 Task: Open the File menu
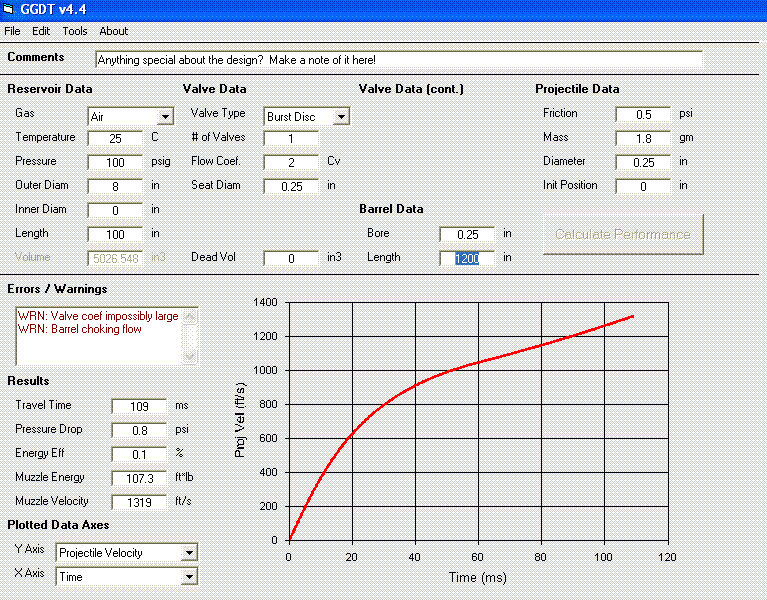(12, 31)
